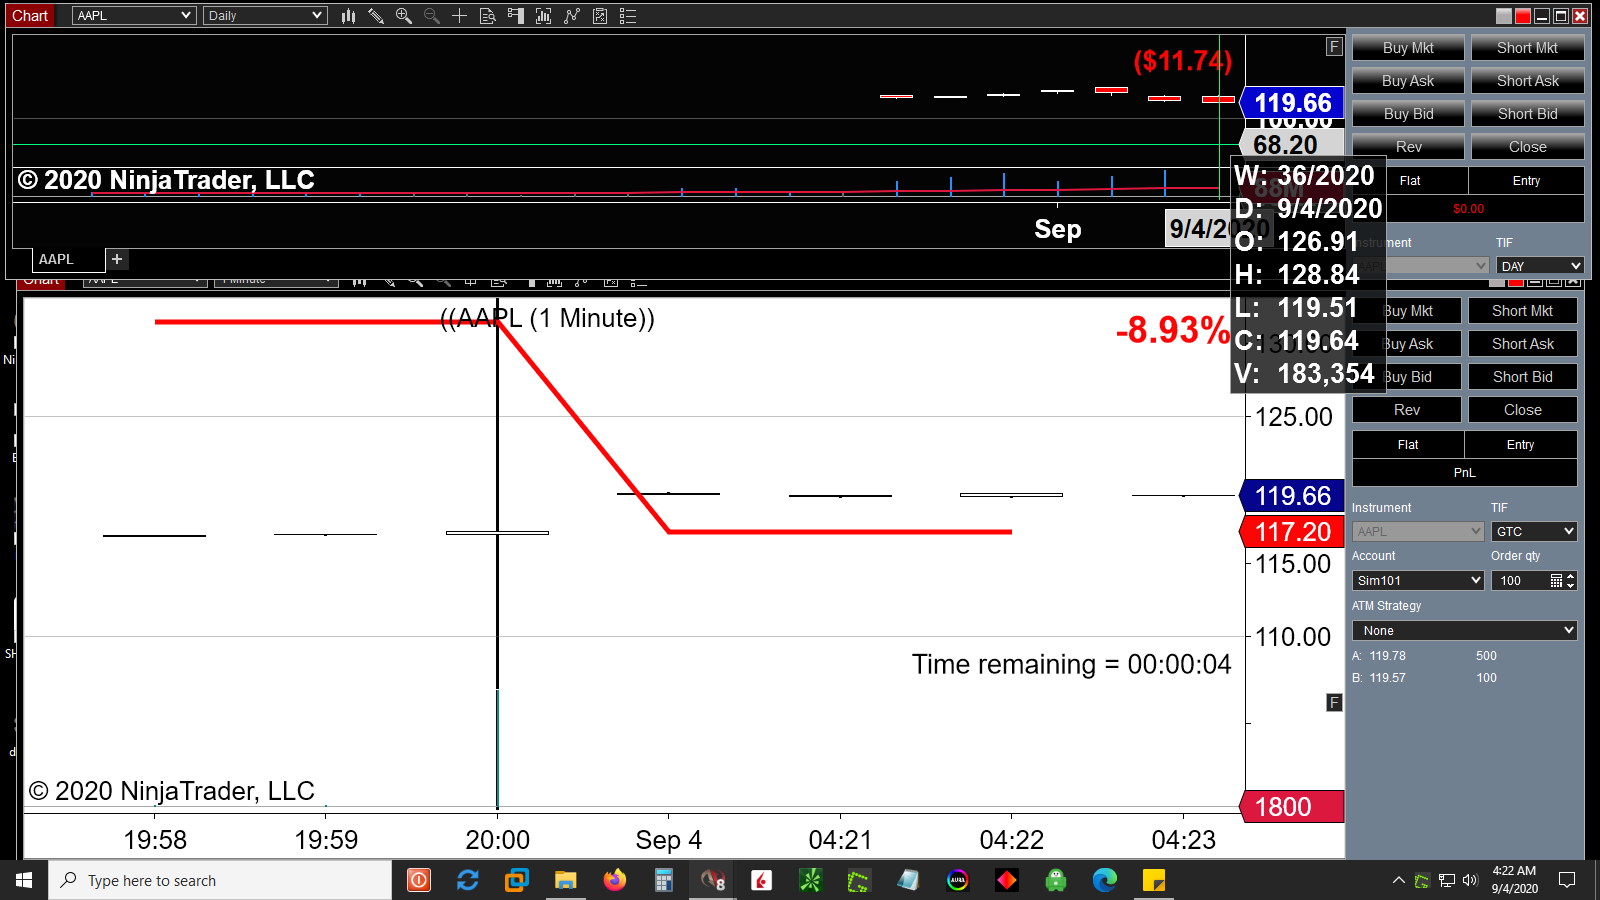The height and width of the screenshot is (900, 1600).
Task: Click Short Mkt in the lower Chart Trader
Action: [1523, 311]
